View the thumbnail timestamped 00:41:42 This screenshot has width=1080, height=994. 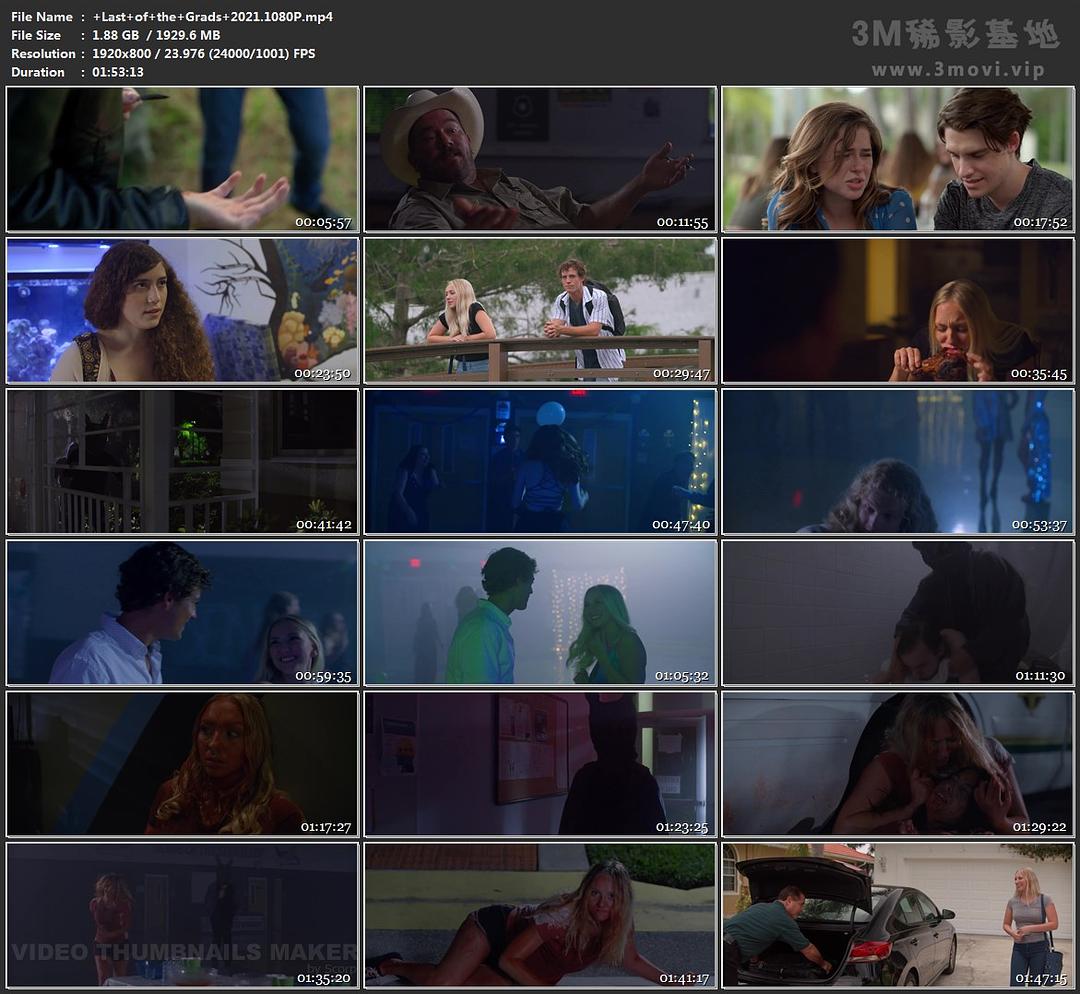point(183,462)
